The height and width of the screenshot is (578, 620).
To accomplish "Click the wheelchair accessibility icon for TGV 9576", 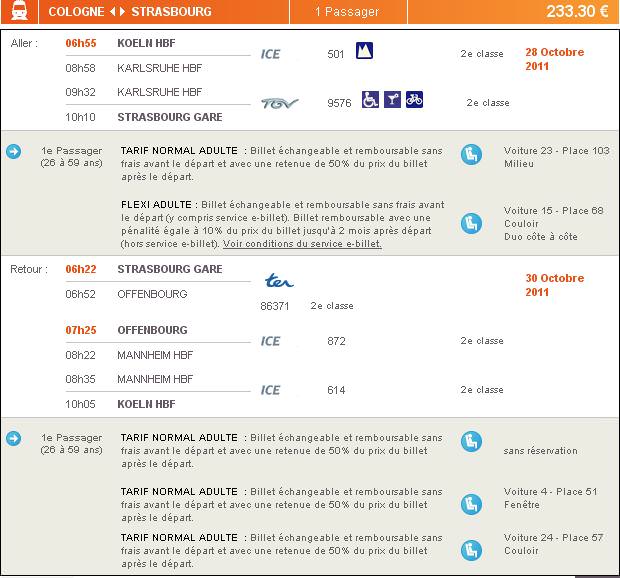I will 370,100.
